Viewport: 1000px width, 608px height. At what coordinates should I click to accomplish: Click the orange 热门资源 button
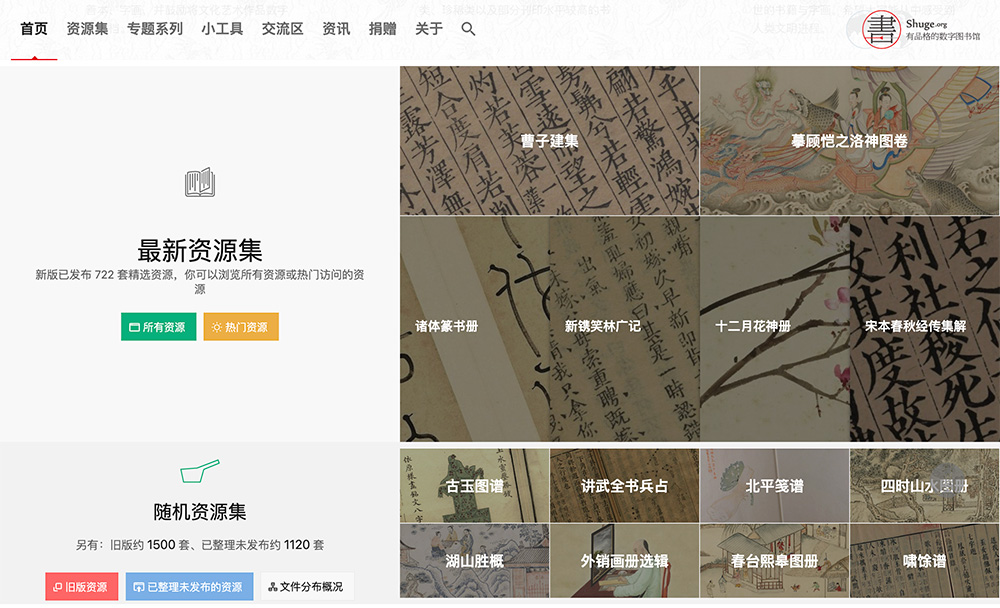click(240, 326)
